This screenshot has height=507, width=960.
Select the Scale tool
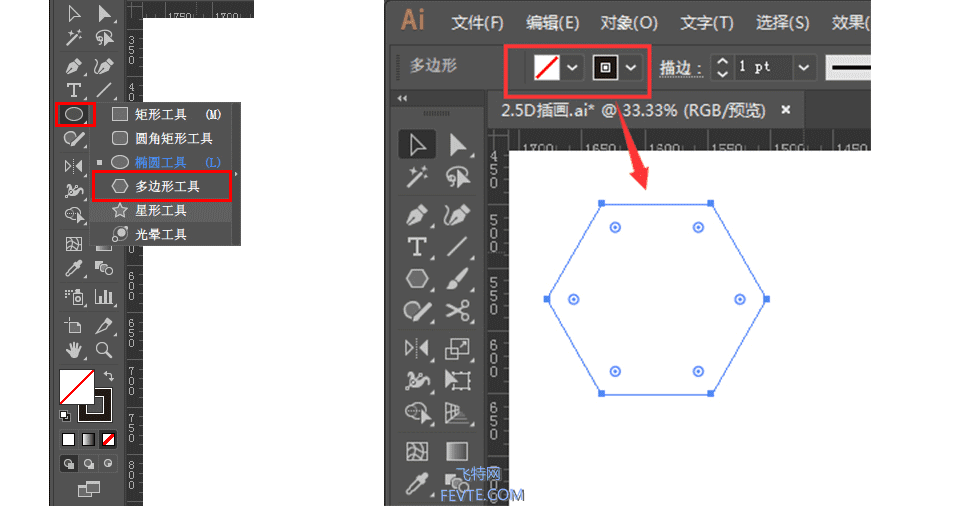(x=457, y=349)
